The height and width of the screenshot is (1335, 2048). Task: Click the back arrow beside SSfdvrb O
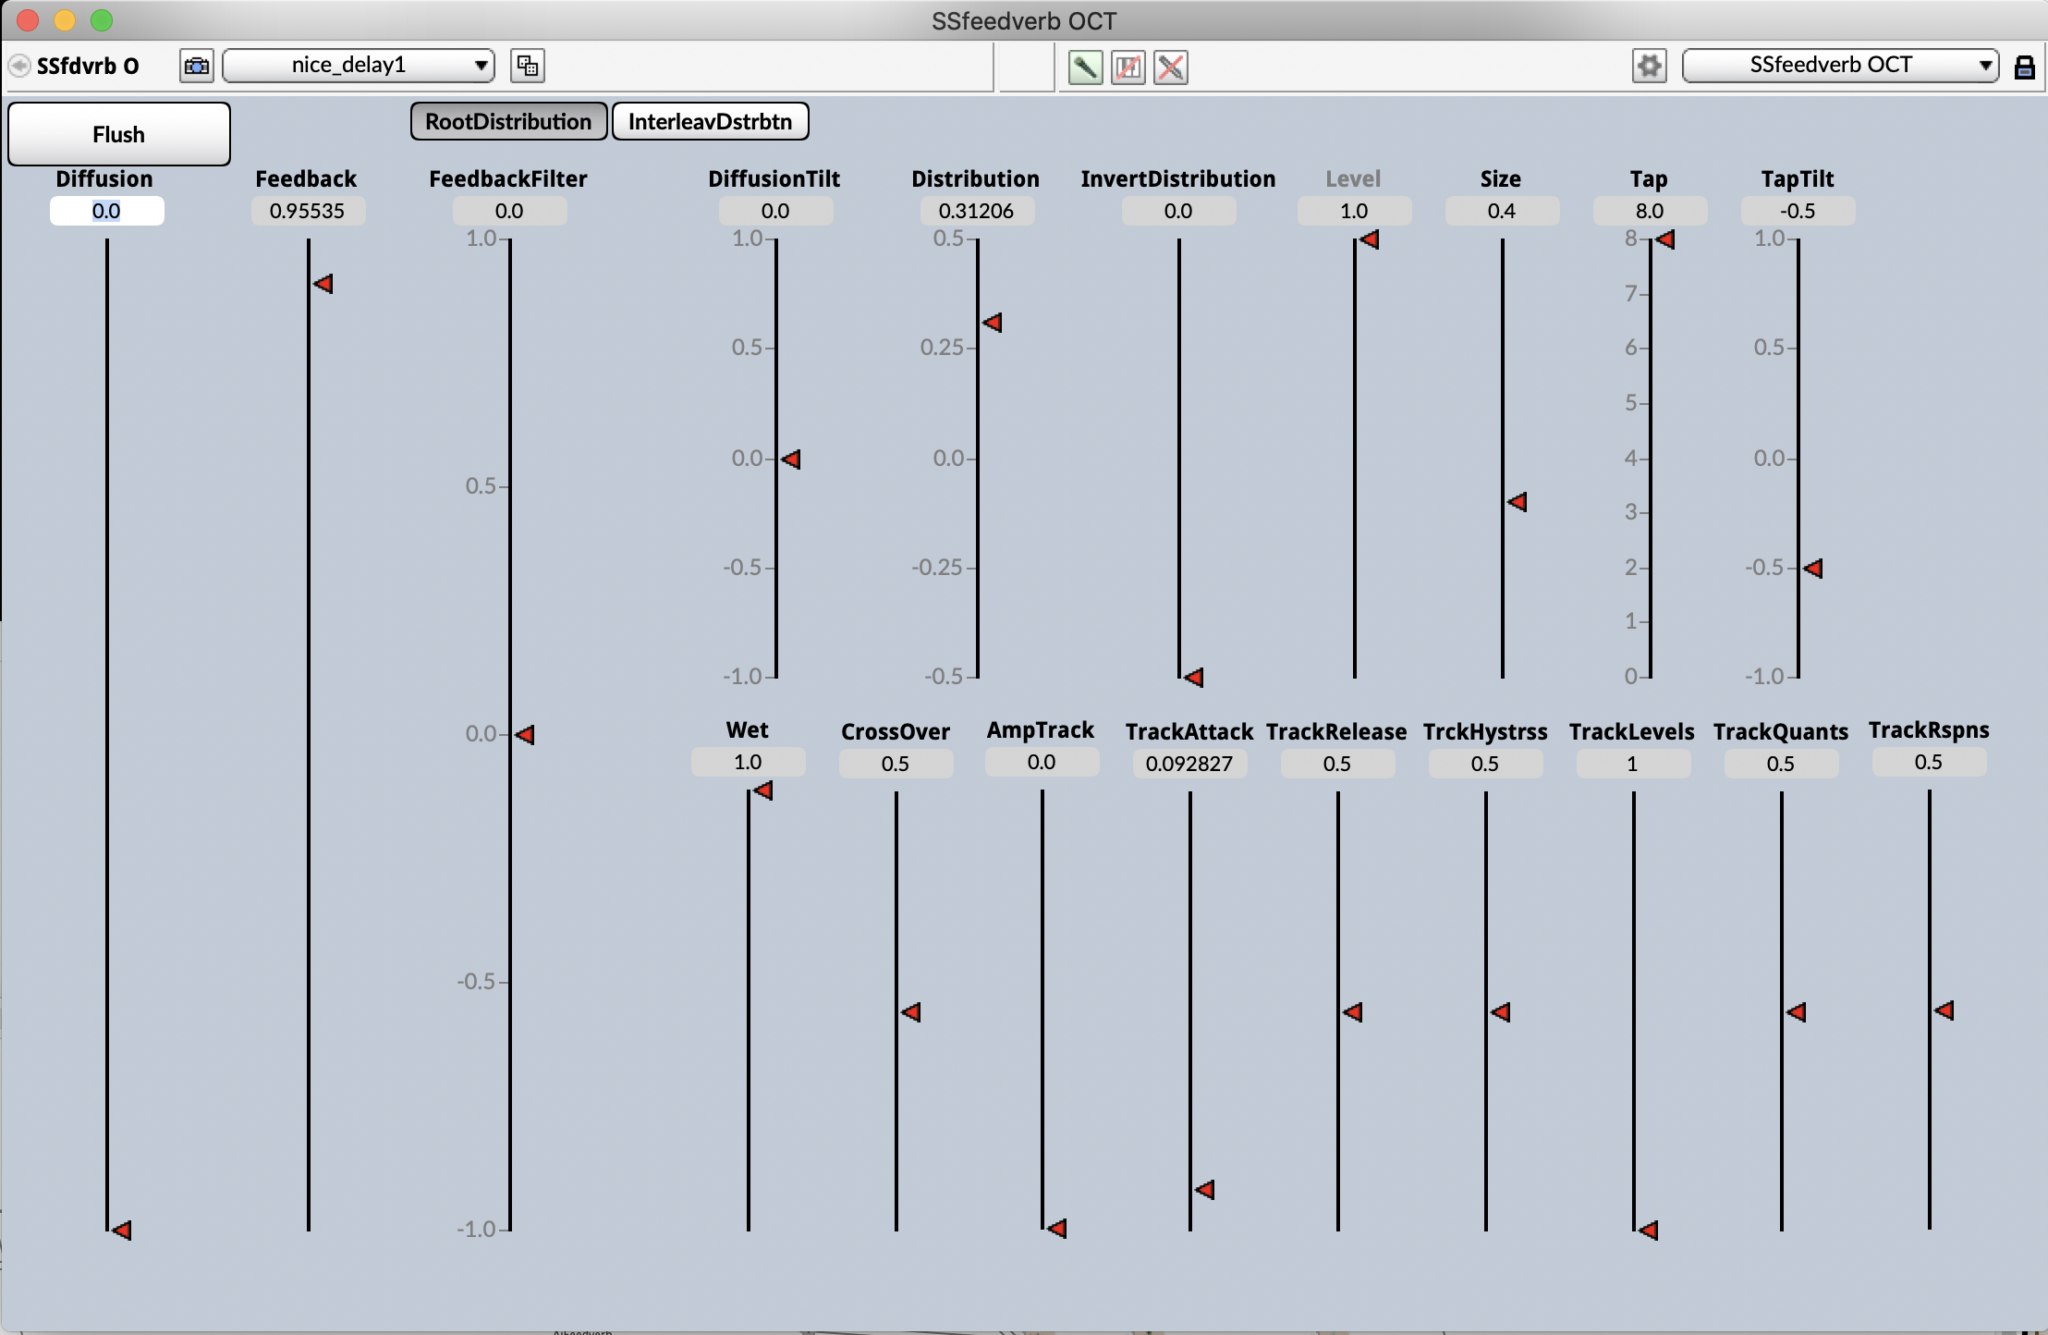(x=19, y=66)
